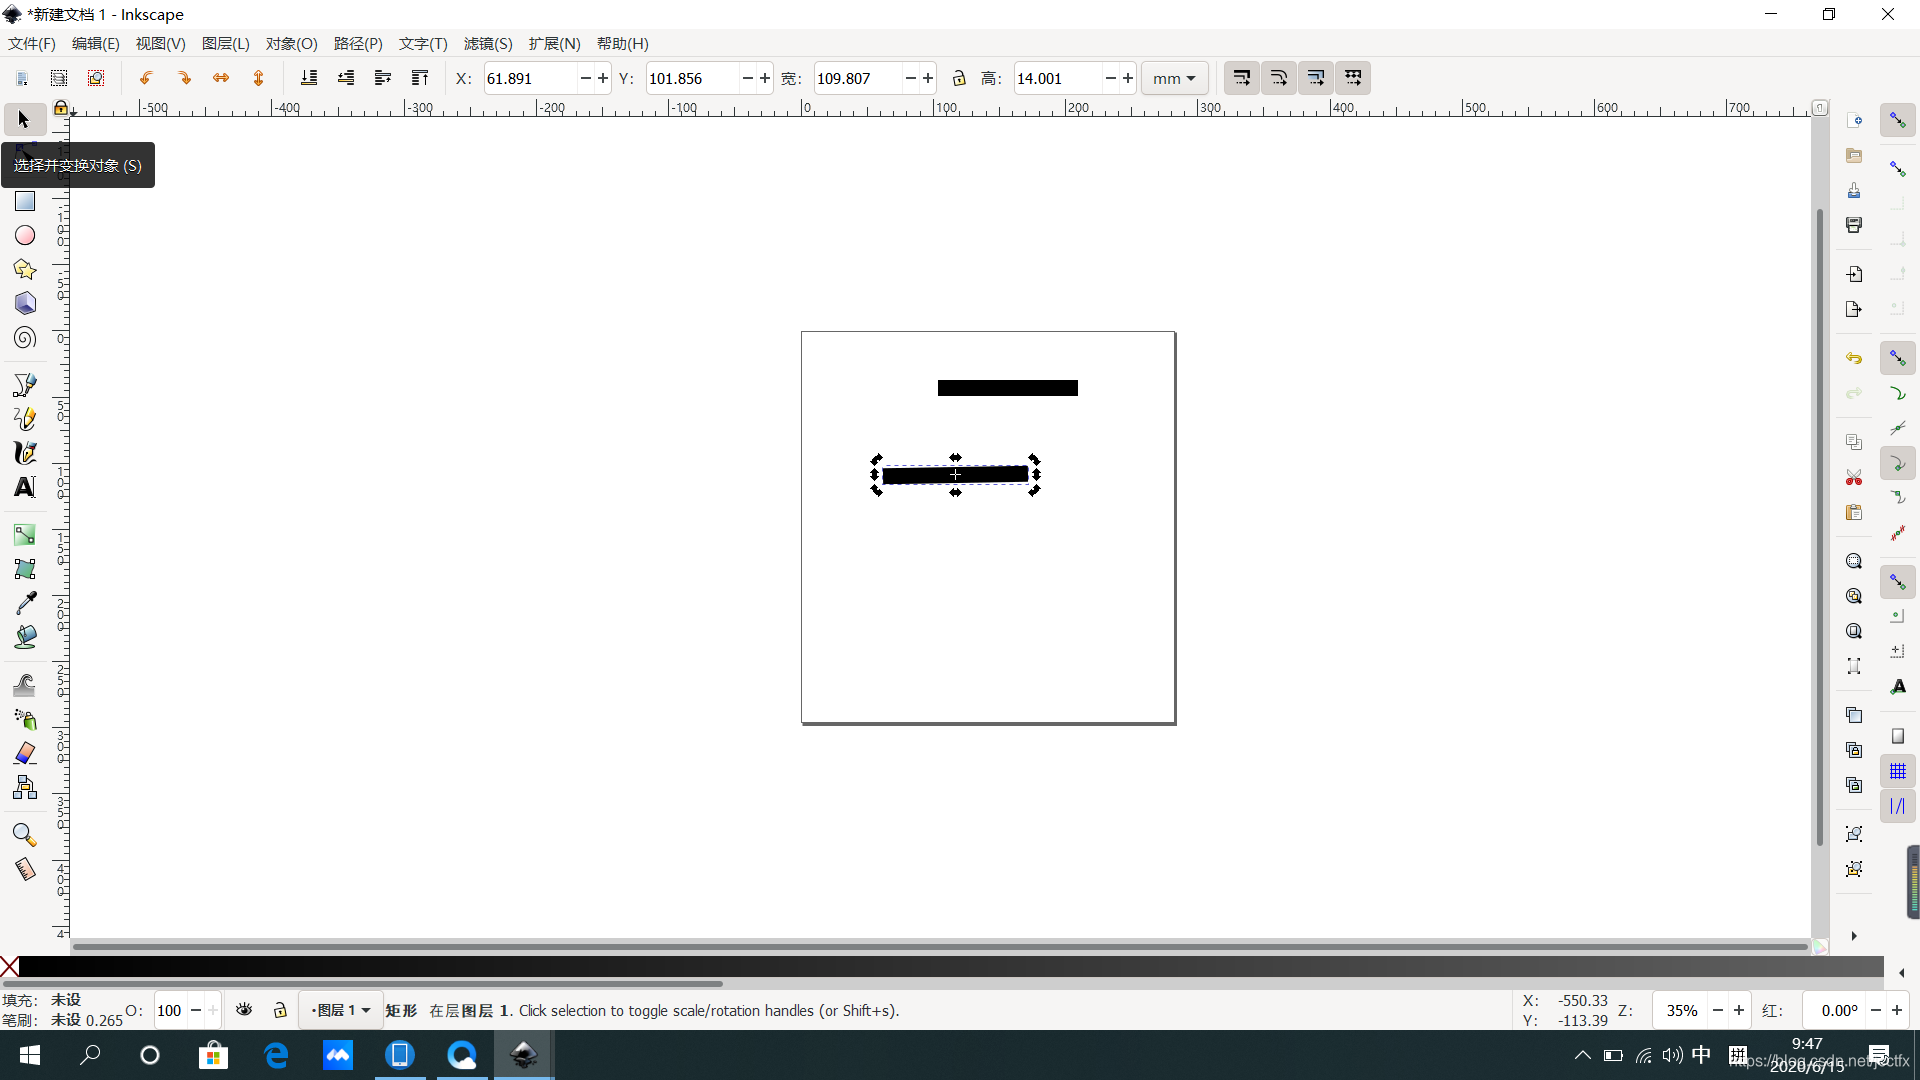Pick the Eraser tool
The height and width of the screenshot is (1080, 1920).
pos(25,753)
